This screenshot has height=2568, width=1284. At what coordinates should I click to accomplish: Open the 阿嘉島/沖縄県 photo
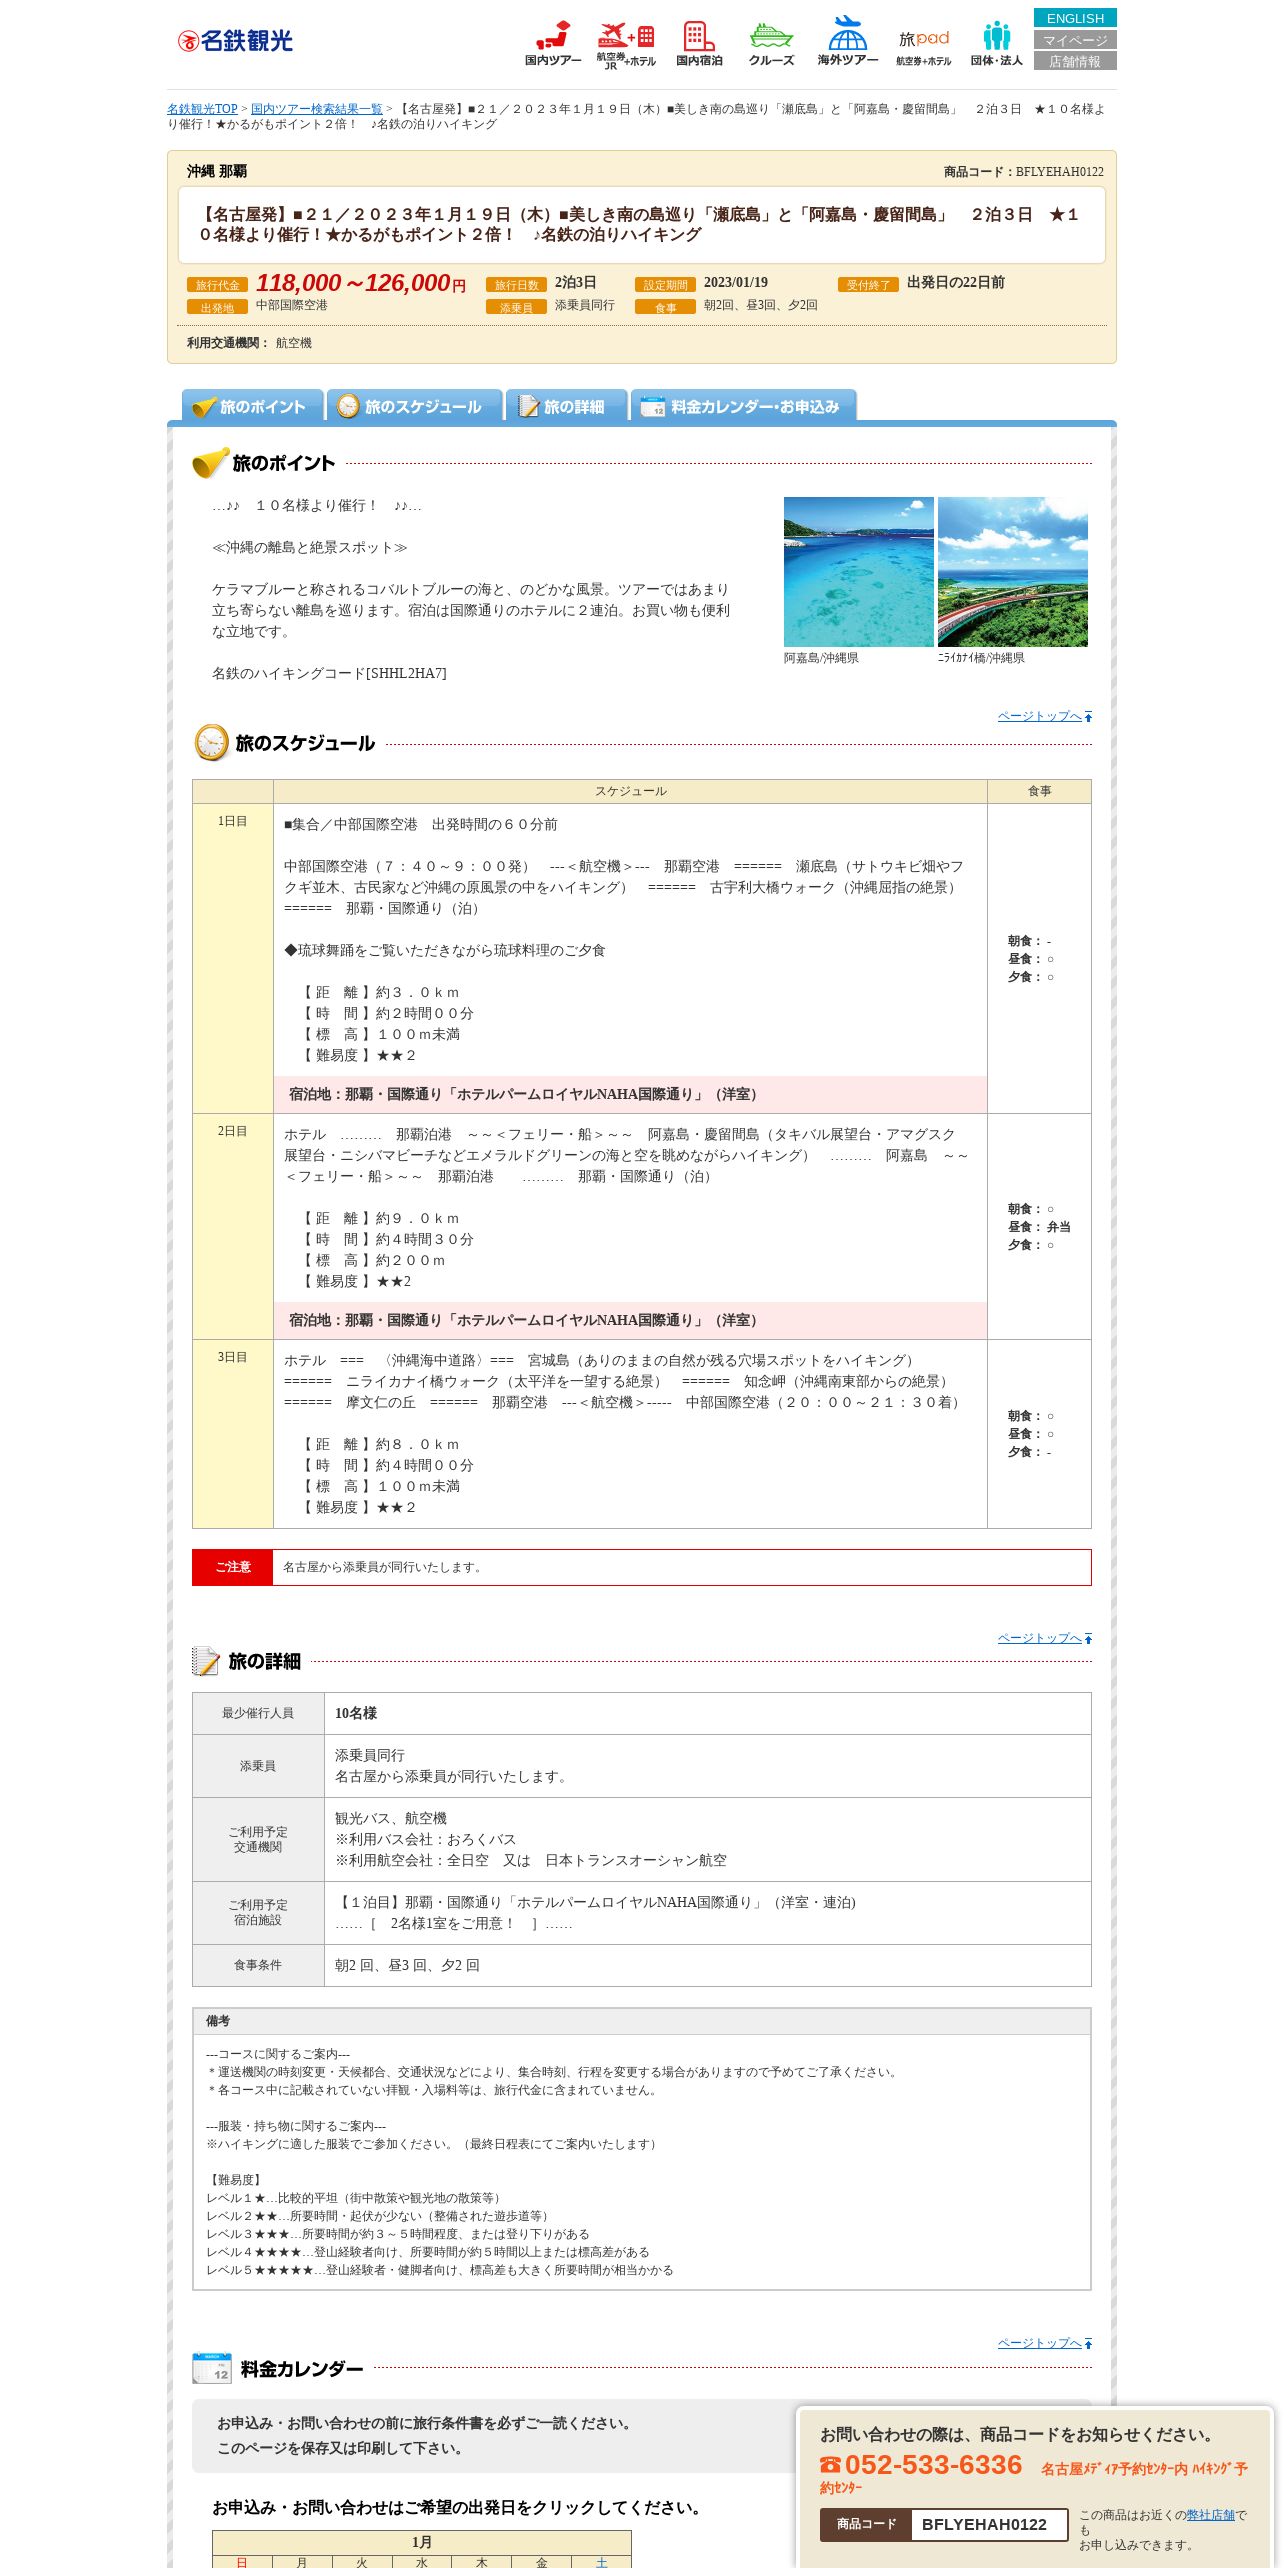coord(859,572)
